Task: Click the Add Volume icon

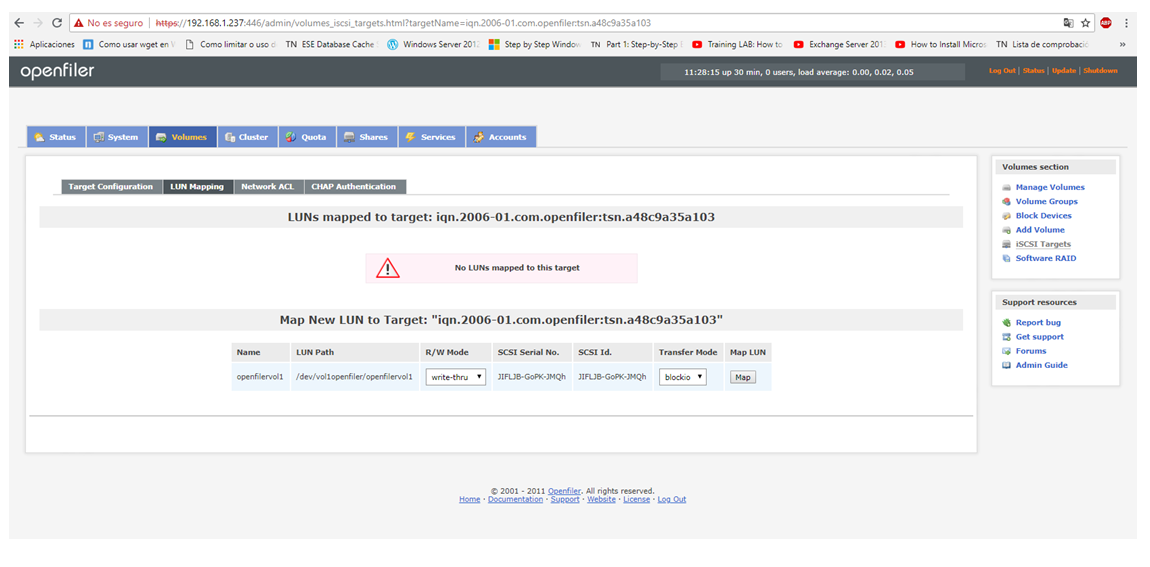Action: (x=1007, y=230)
